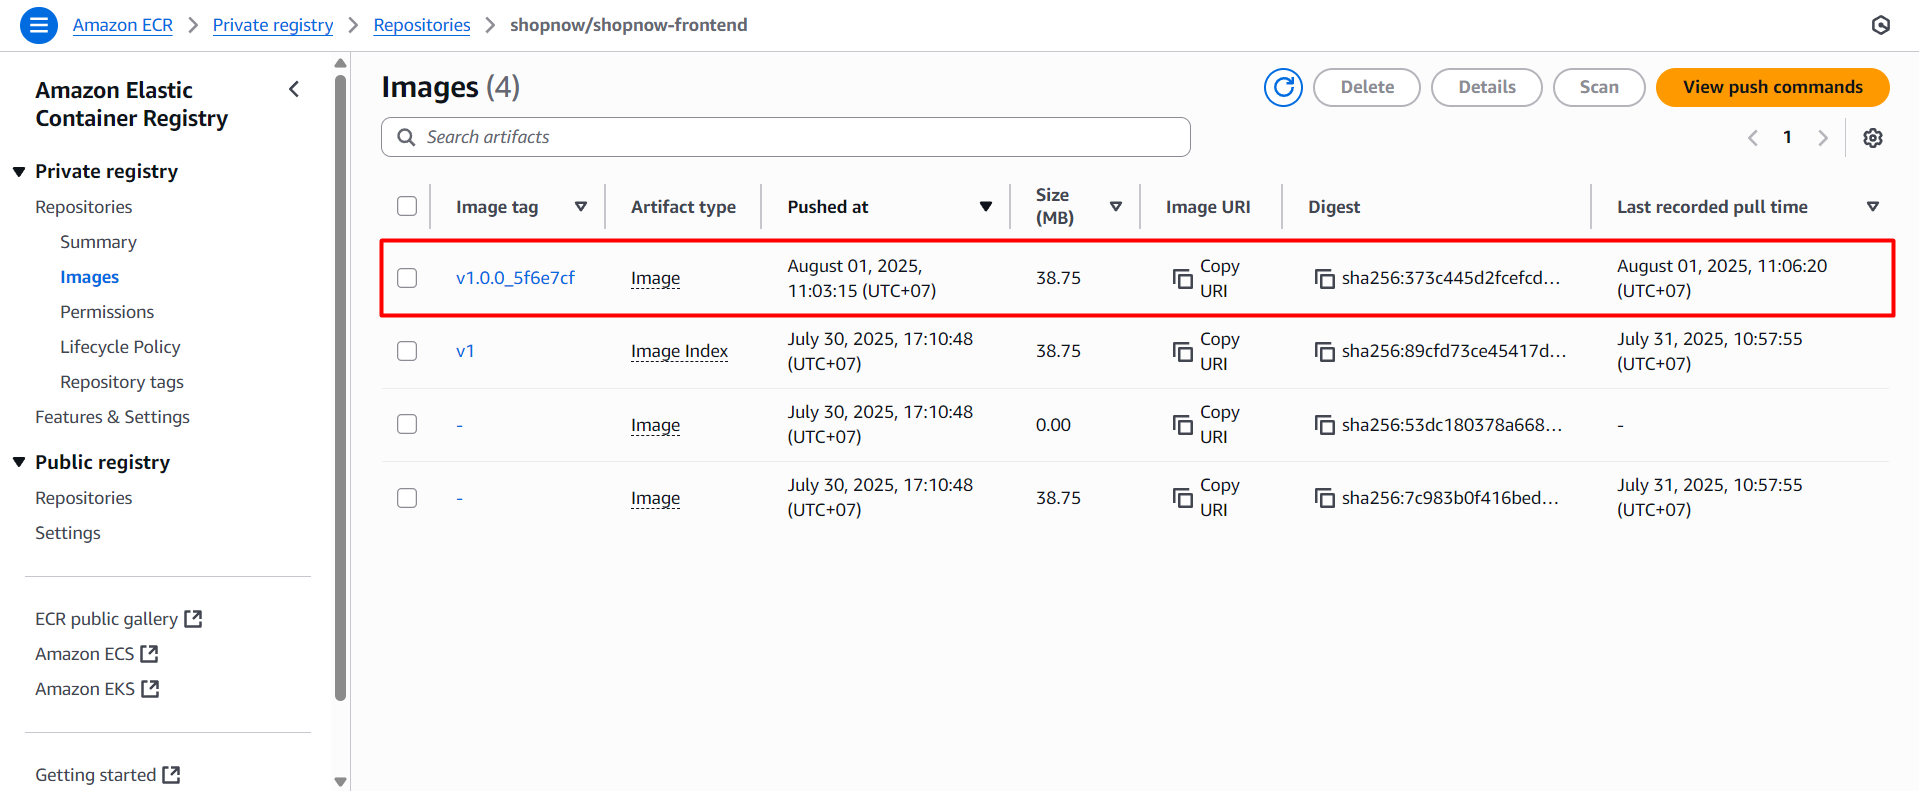Click the search magnifier icon
This screenshot has width=1919, height=791.
coord(406,137)
